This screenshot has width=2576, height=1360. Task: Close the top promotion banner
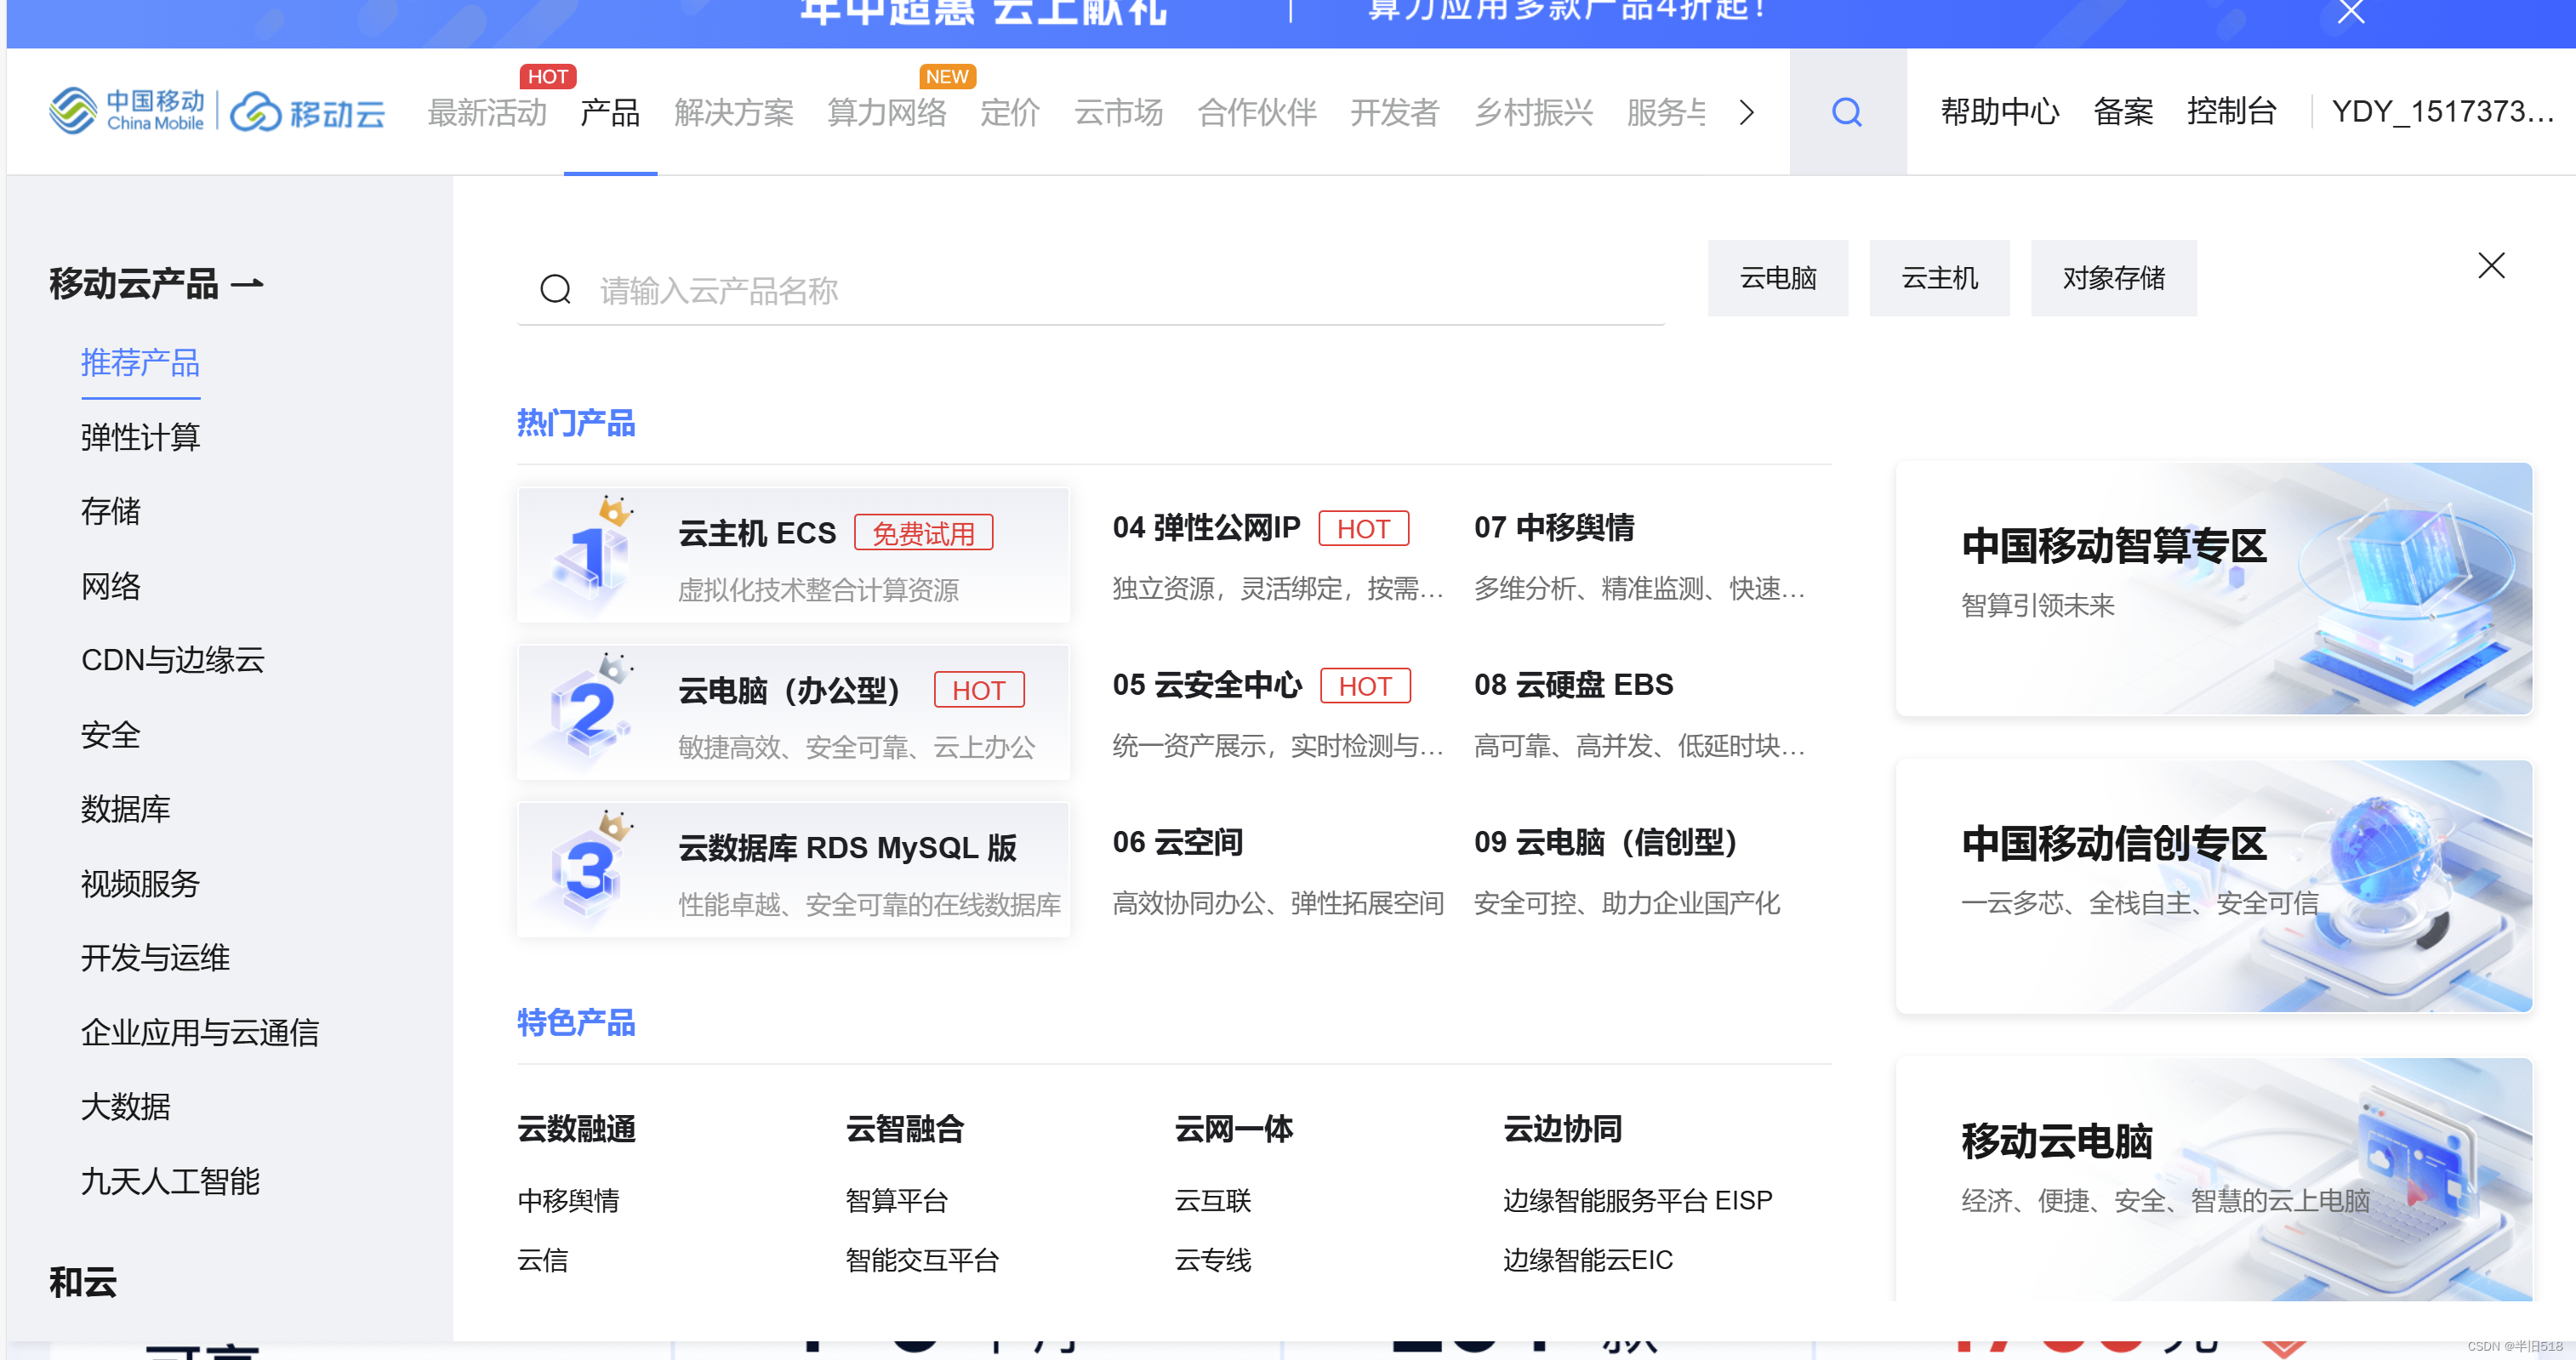(x=2351, y=11)
